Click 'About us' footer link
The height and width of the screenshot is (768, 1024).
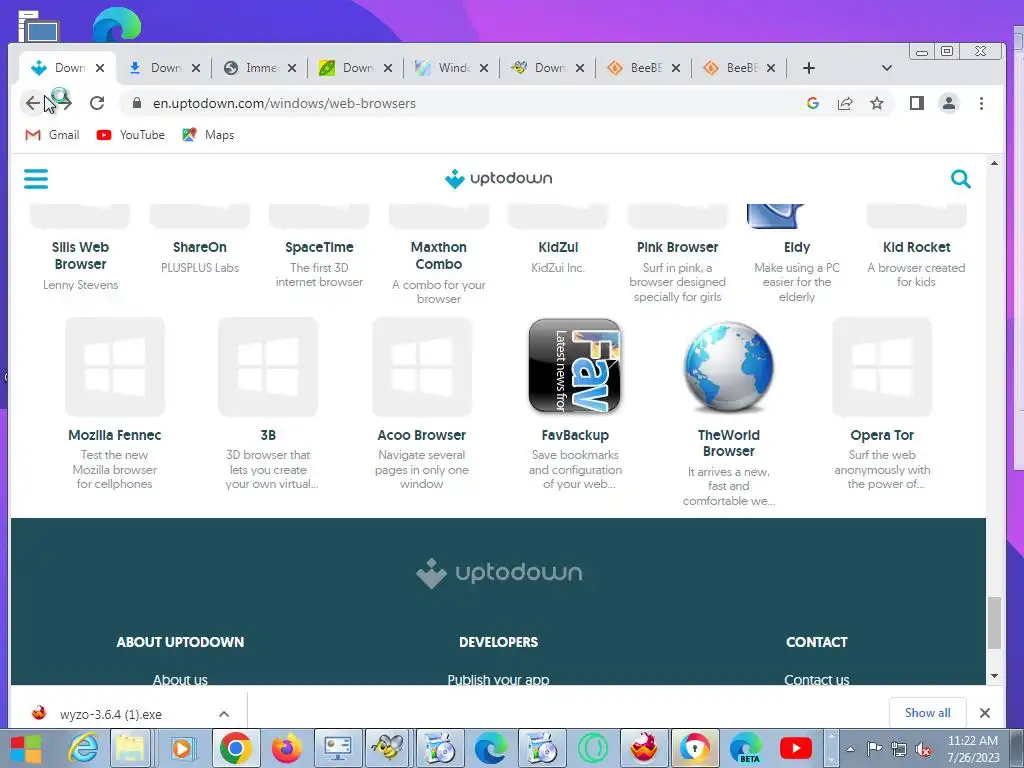tap(180, 679)
